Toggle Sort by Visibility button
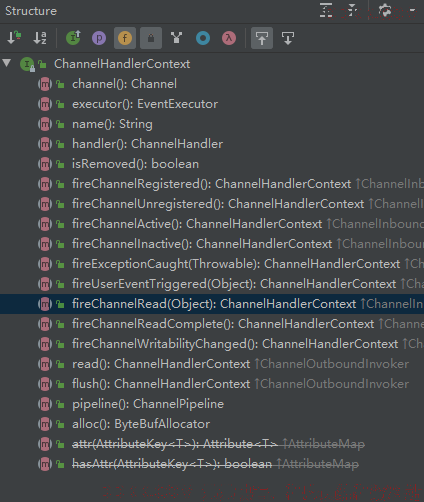This screenshot has height=502, width=424. click(x=14, y=38)
